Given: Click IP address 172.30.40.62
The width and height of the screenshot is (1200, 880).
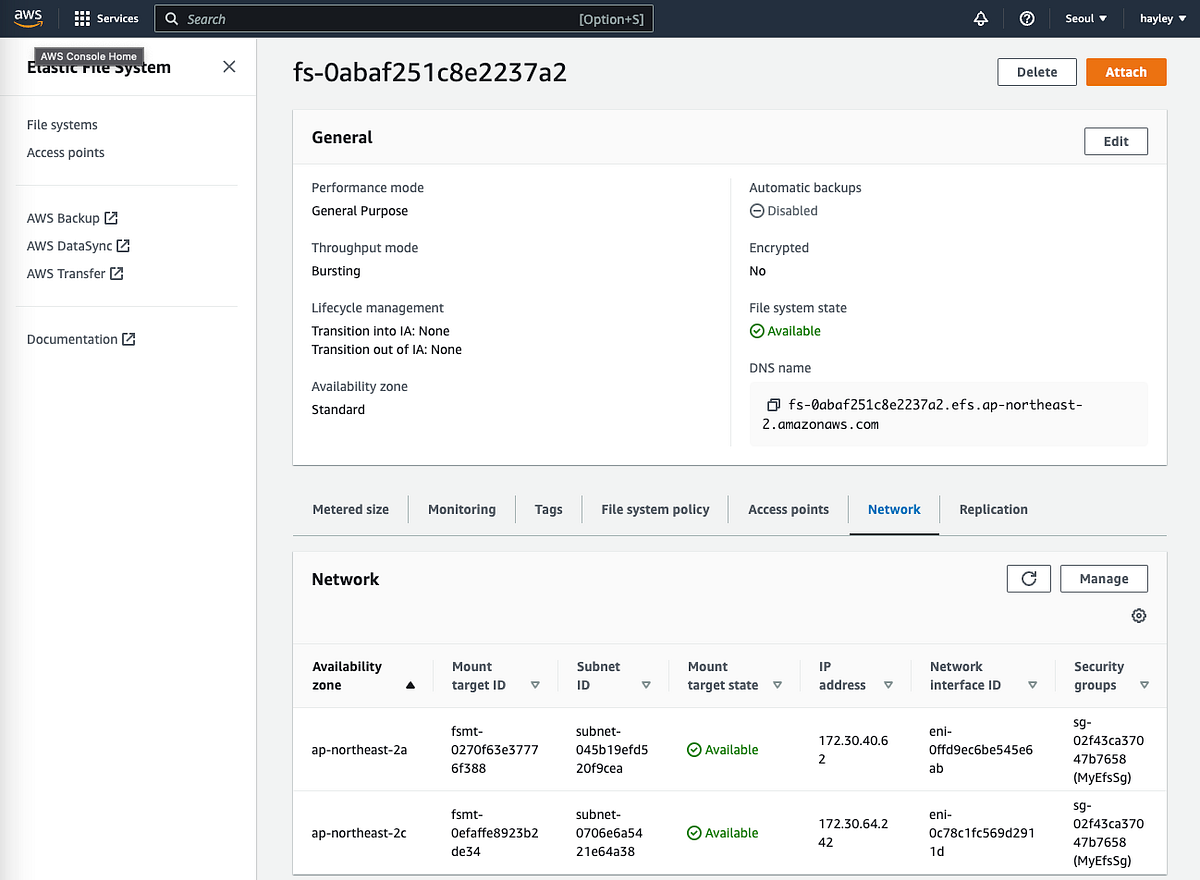Looking at the screenshot, I should [855, 749].
